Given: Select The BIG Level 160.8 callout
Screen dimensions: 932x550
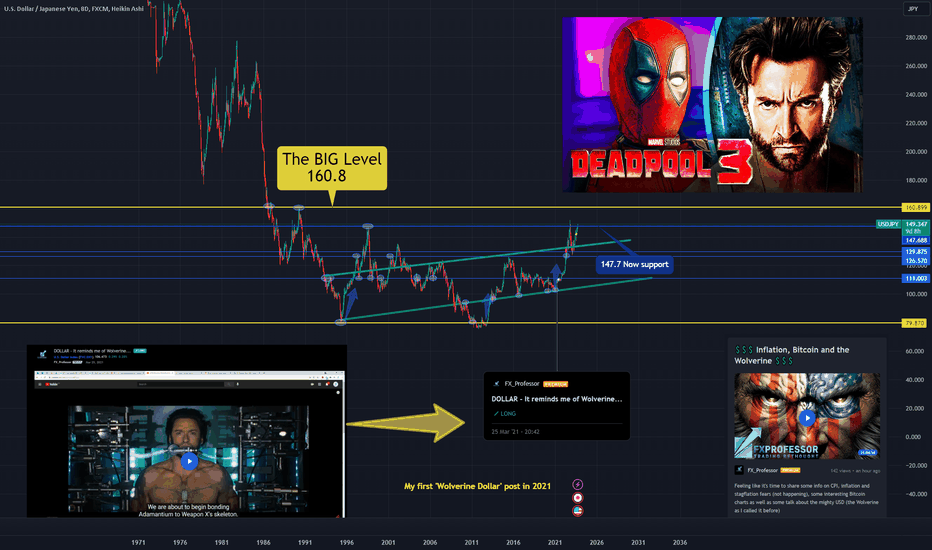Looking at the screenshot, I should [x=332, y=168].
